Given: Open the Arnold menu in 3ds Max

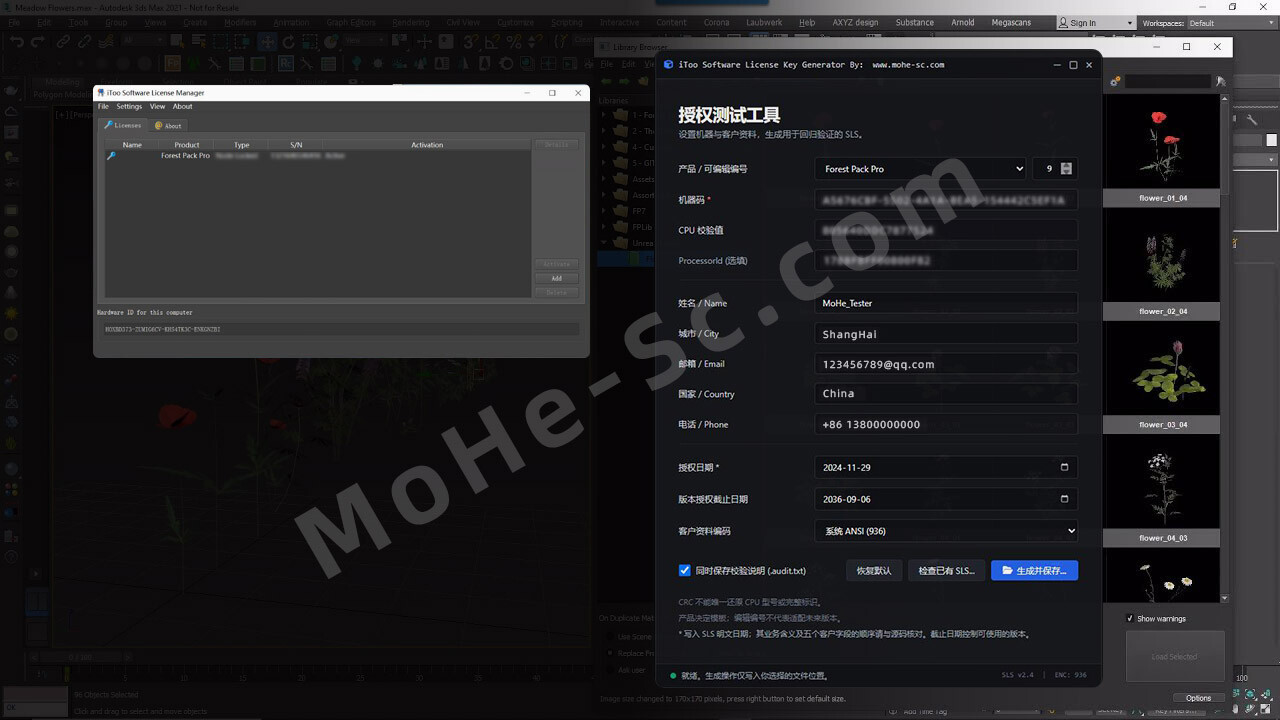Looking at the screenshot, I should pyautogui.click(x=962, y=22).
